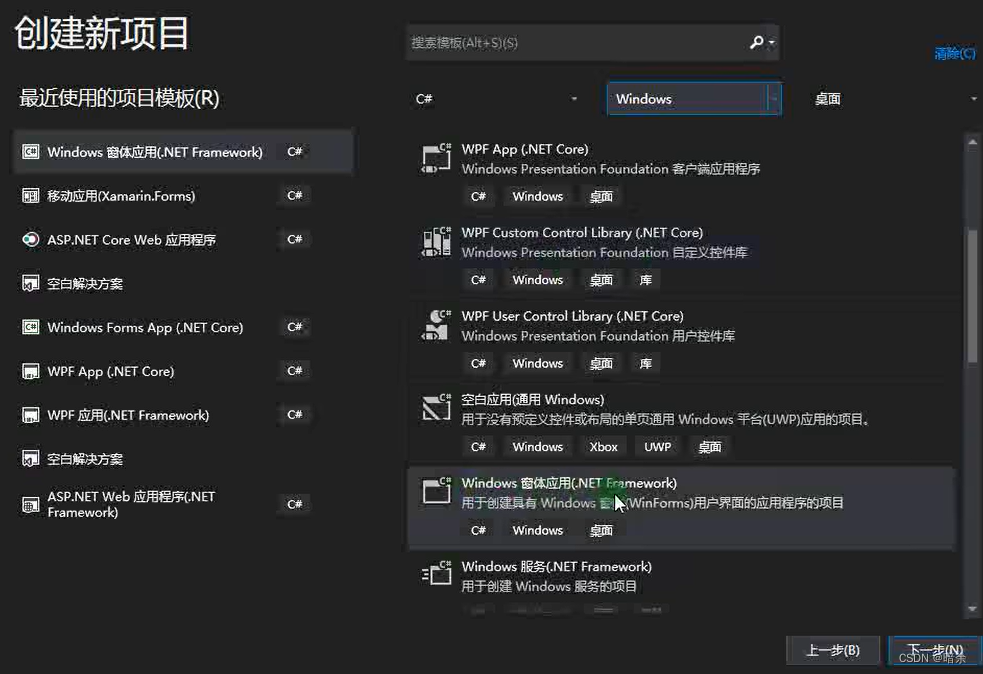
Task: Click the Windows 服务 template icon in list
Action: pos(436,574)
